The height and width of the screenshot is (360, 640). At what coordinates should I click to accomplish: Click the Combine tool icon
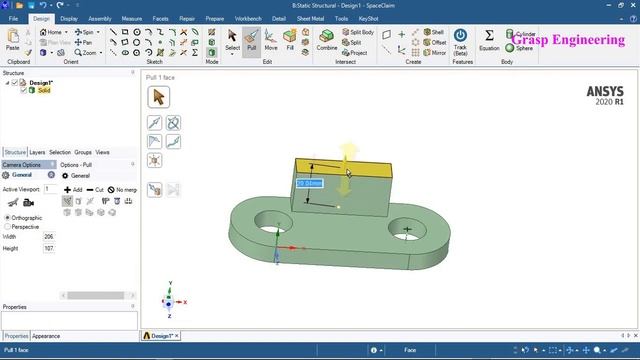(327, 40)
